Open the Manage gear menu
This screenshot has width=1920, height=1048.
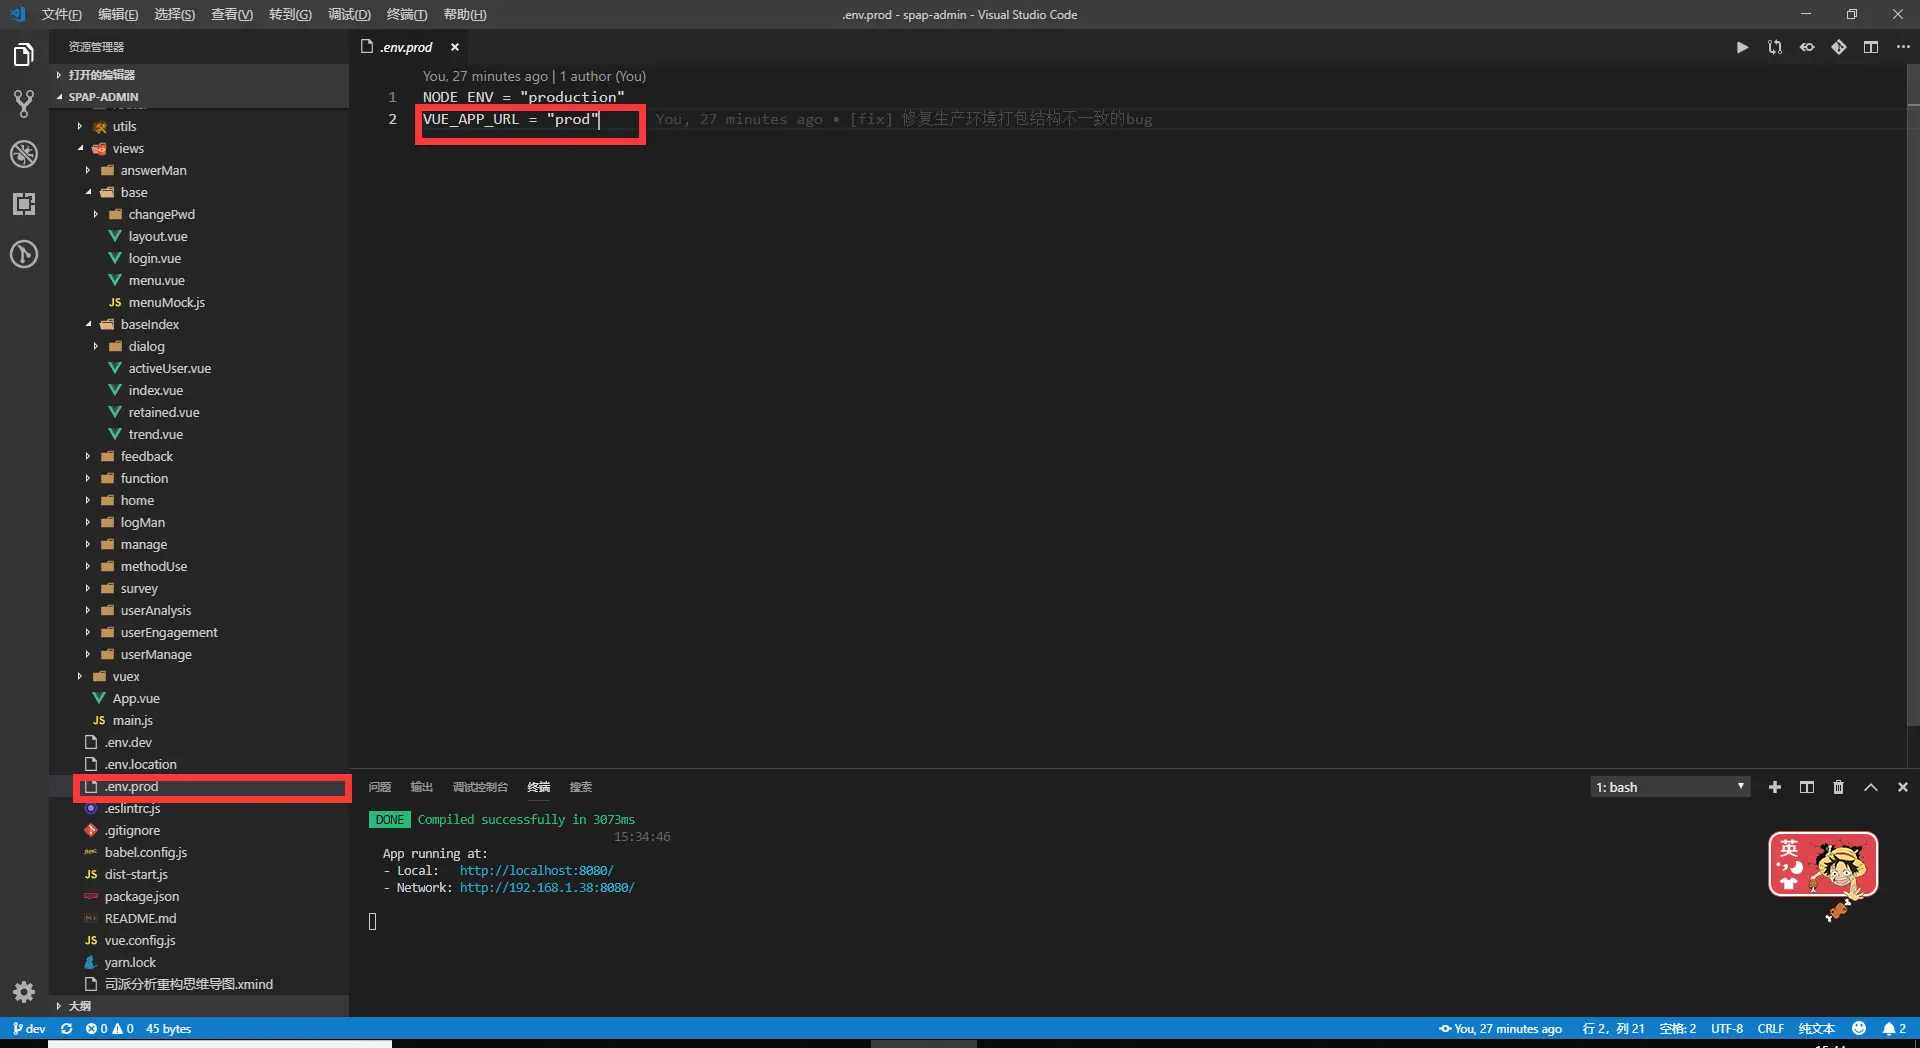pyautogui.click(x=24, y=992)
